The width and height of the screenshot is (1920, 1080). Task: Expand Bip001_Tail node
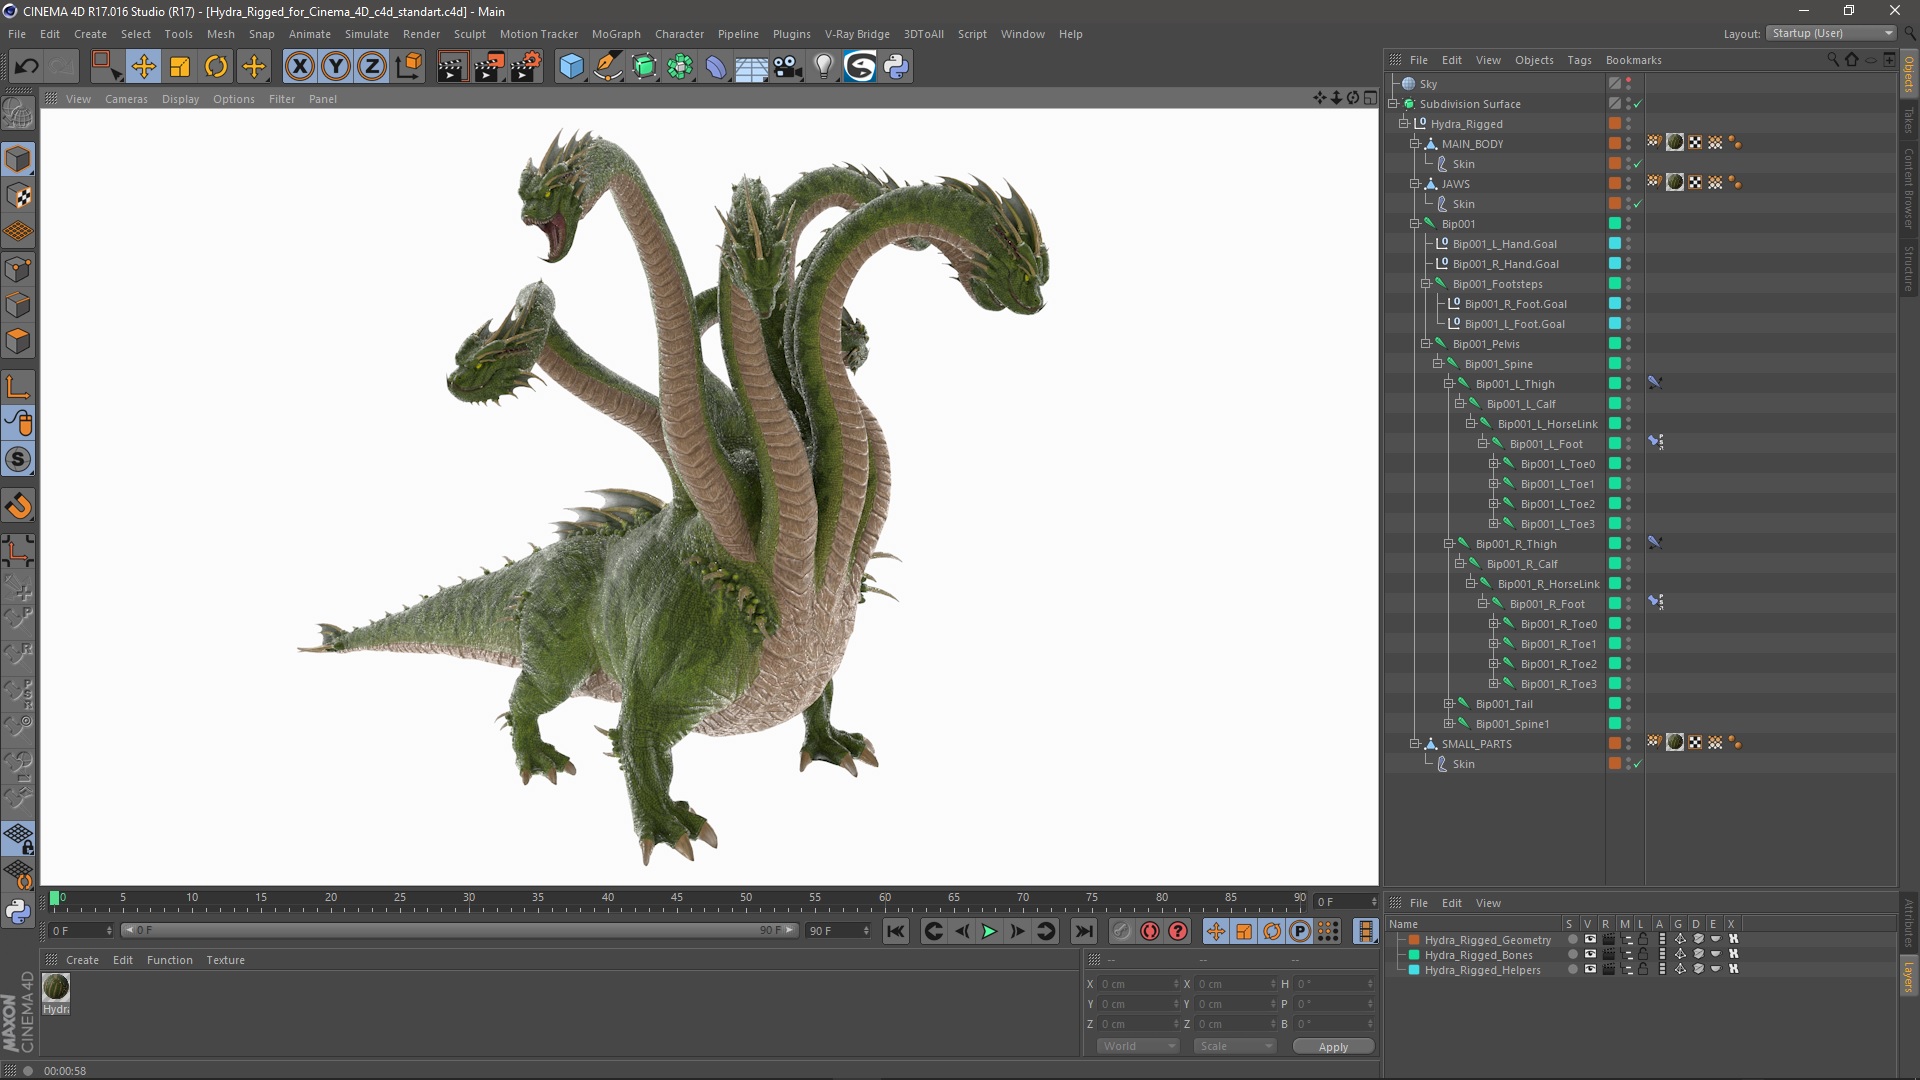tap(1448, 704)
